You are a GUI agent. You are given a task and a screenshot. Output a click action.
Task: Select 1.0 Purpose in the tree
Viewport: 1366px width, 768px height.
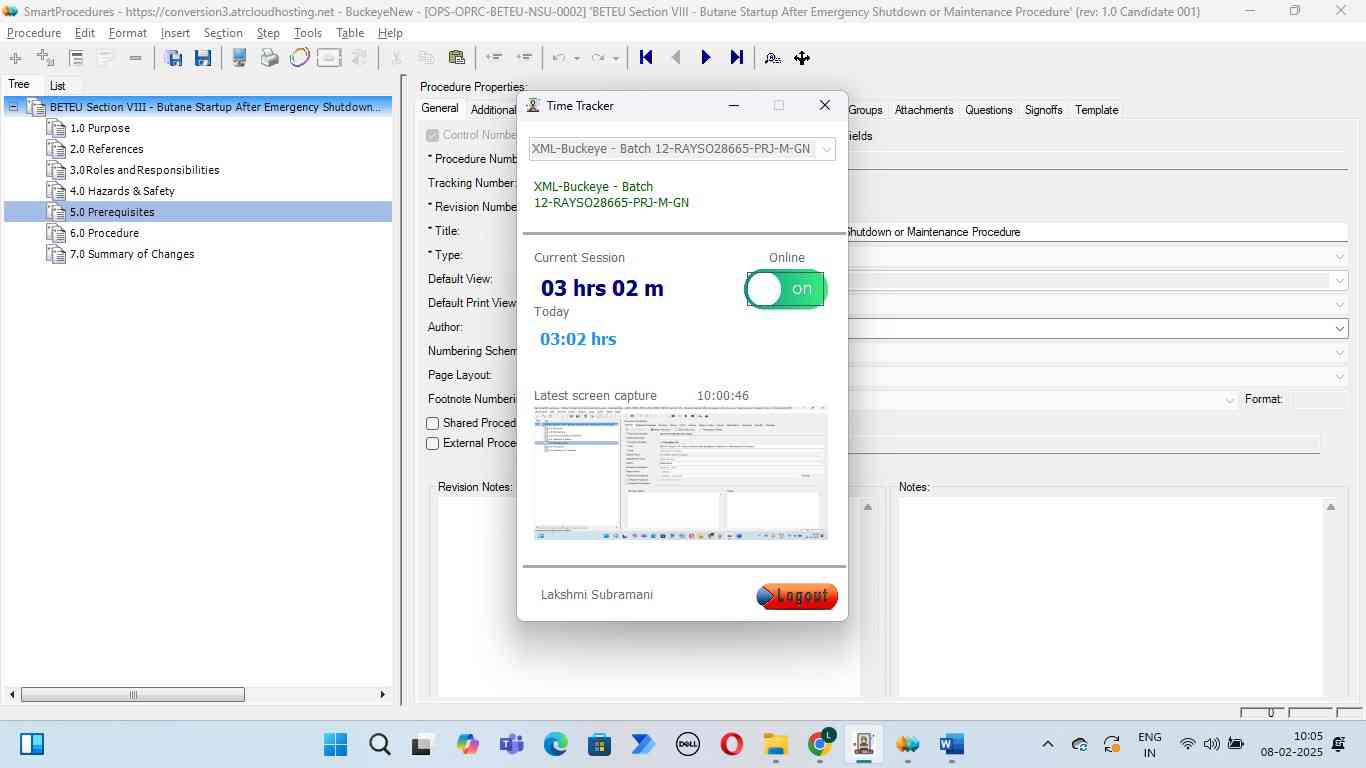tap(100, 128)
